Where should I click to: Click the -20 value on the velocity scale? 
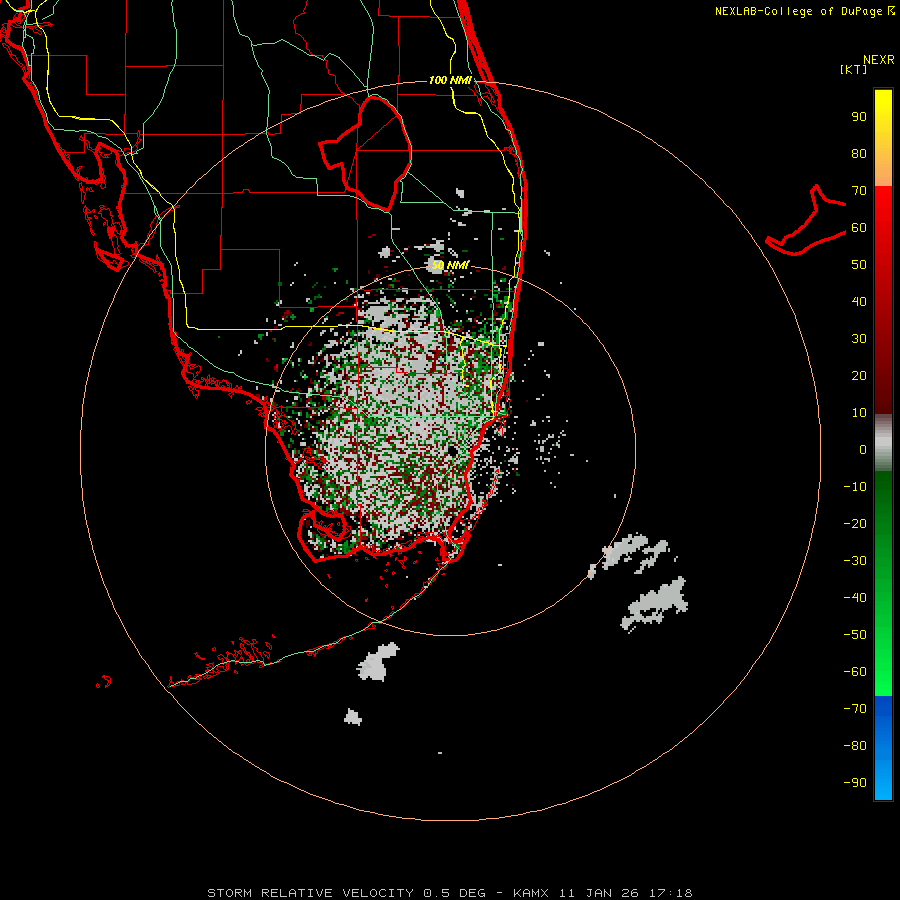point(855,523)
